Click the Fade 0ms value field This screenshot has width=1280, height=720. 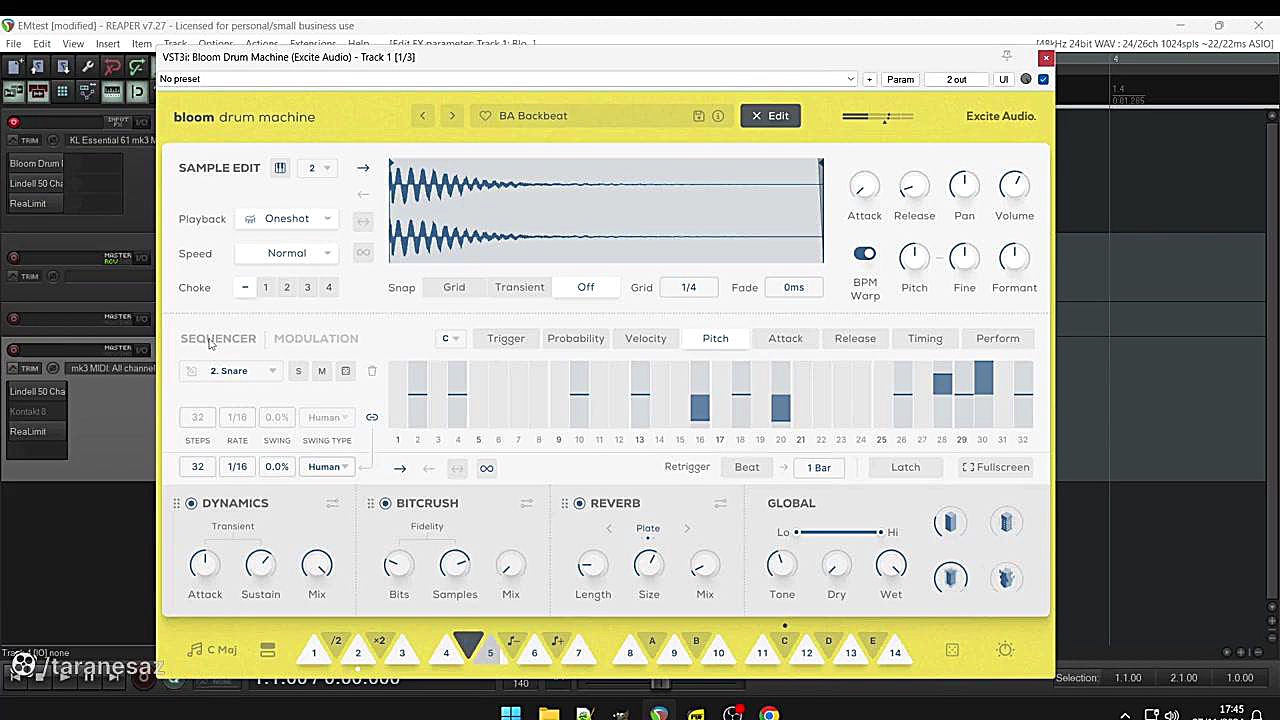click(x=794, y=288)
